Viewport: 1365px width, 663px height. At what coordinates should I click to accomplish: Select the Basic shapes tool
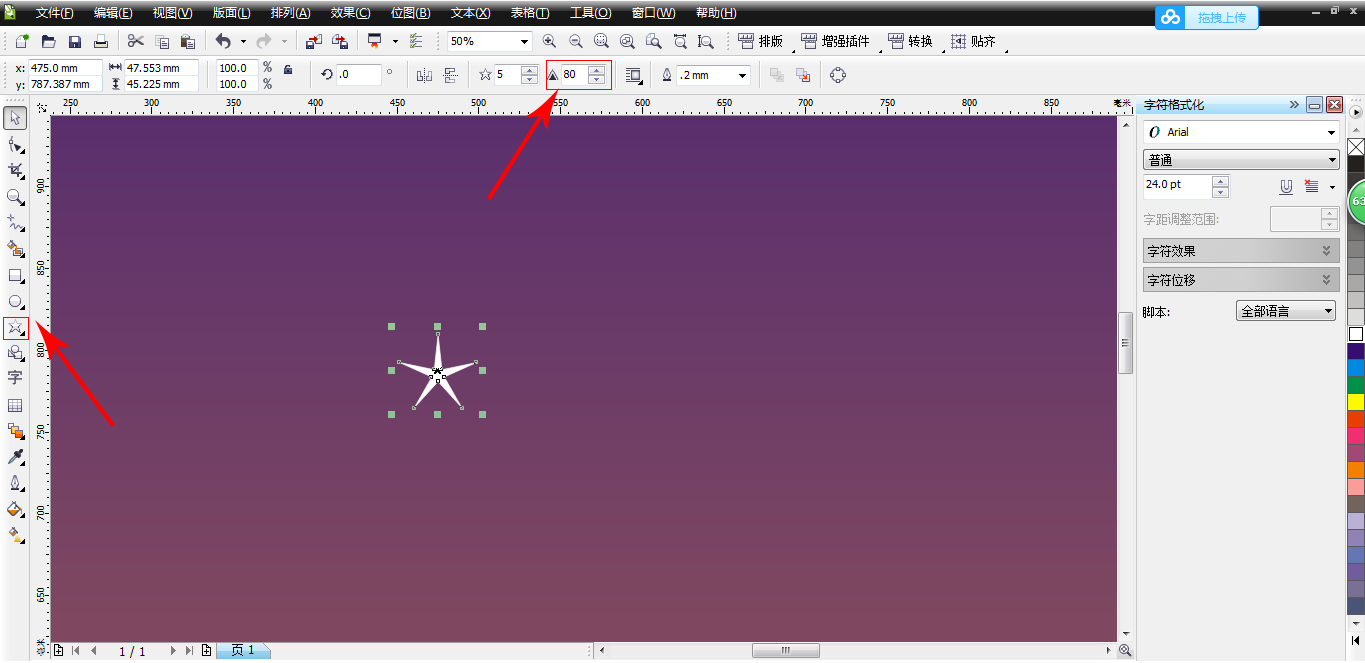15,353
